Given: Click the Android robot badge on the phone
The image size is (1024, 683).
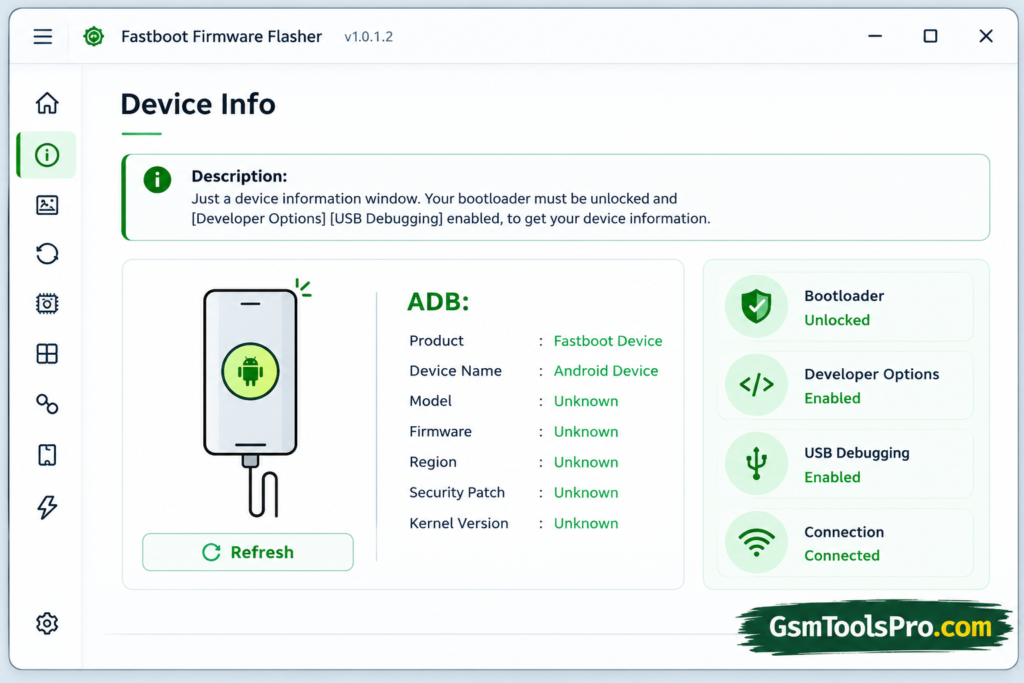Looking at the screenshot, I should (x=250, y=372).
